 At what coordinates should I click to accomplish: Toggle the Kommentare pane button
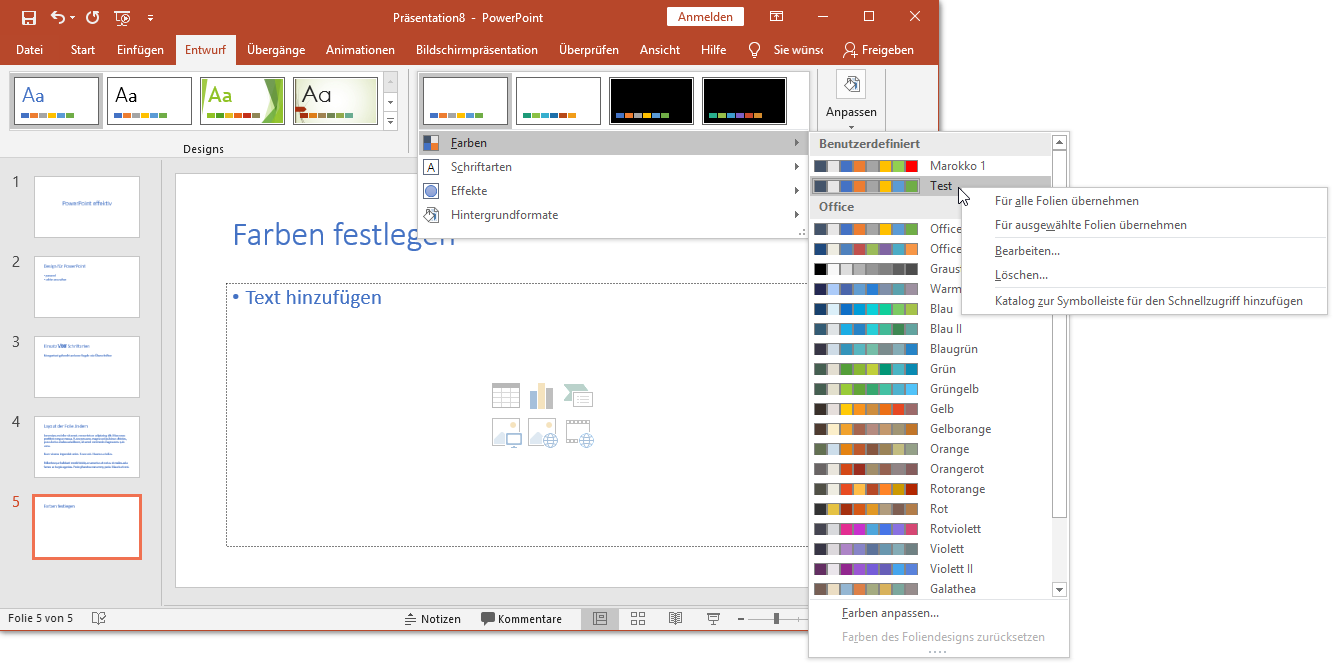coord(521,619)
